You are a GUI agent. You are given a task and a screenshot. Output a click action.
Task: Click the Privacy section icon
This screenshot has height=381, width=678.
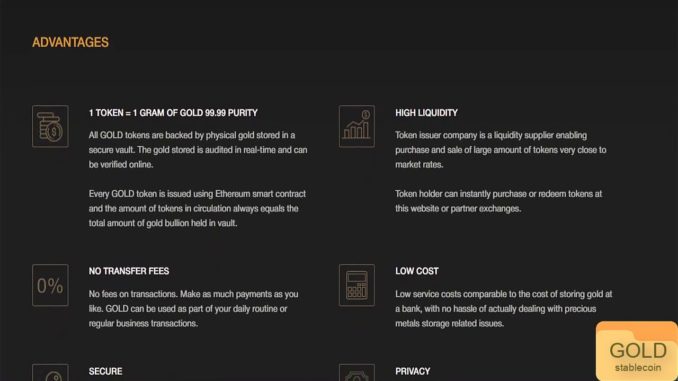[357, 372]
